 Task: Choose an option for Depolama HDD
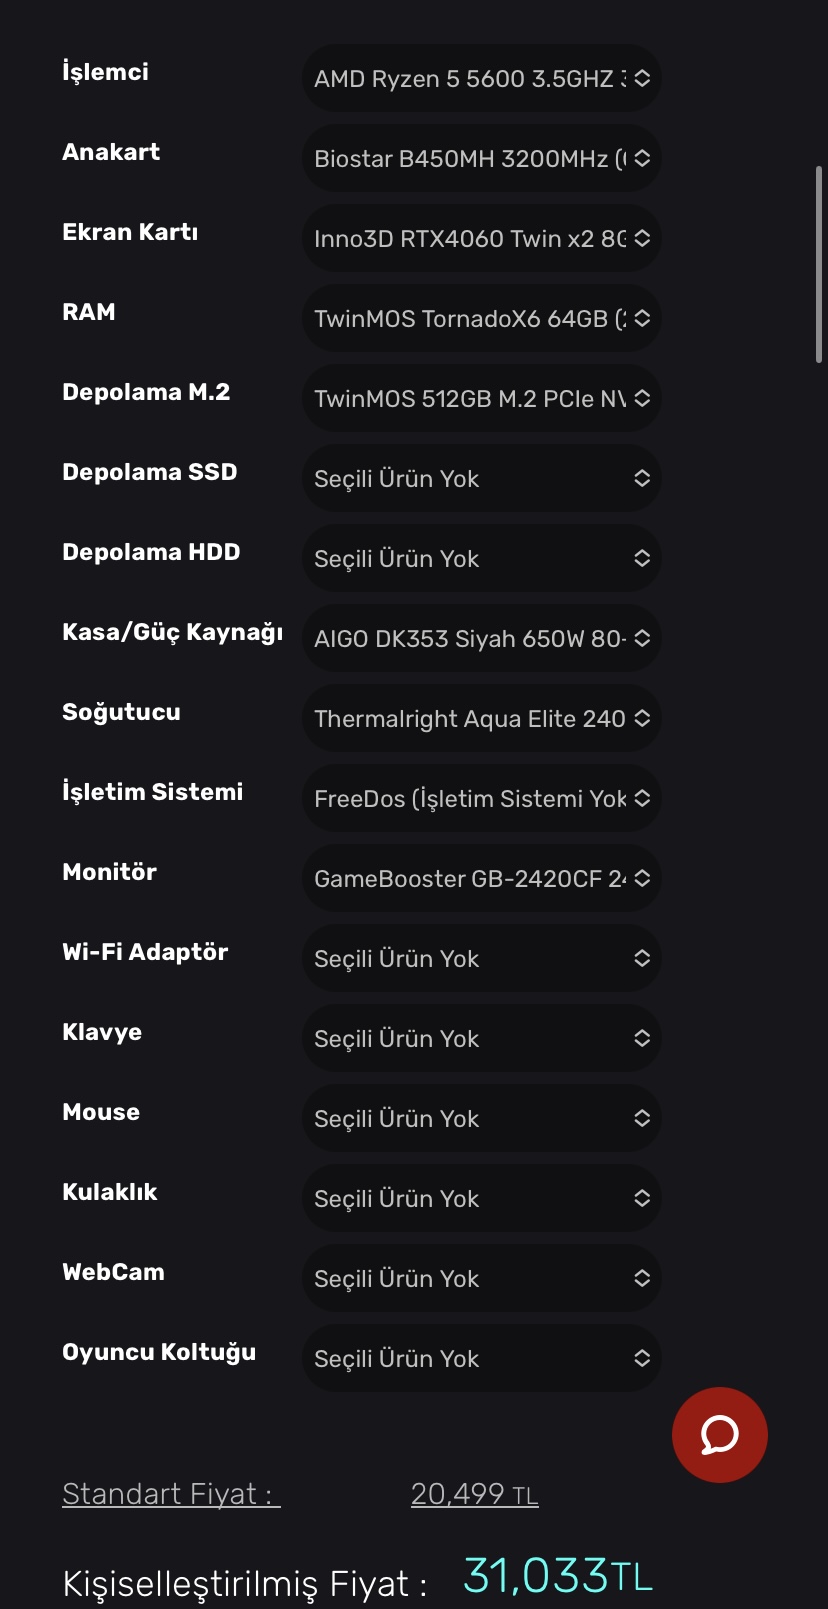481,559
